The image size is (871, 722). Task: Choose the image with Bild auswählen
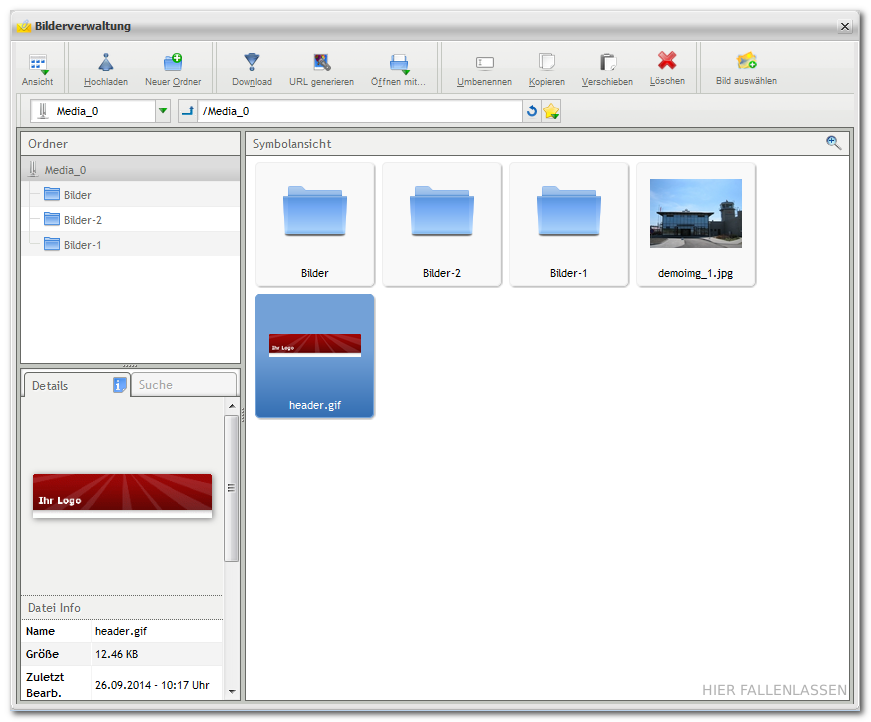(x=746, y=62)
